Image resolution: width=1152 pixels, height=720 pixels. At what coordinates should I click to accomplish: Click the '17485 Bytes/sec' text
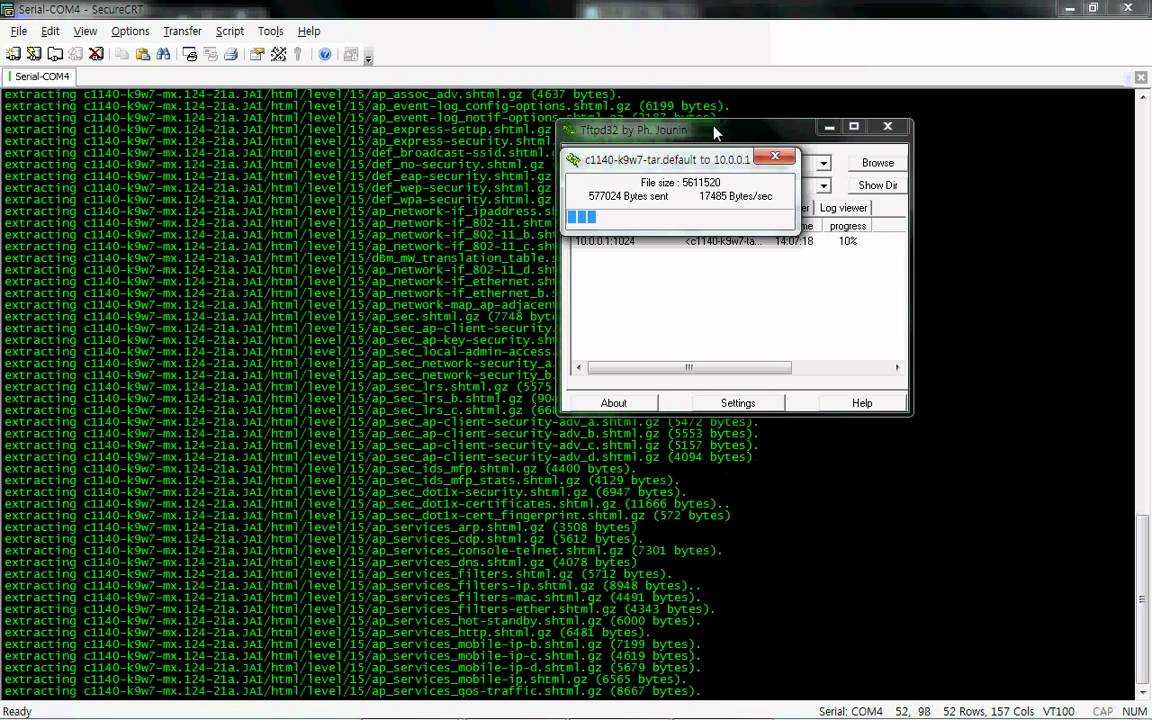[x=735, y=196]
